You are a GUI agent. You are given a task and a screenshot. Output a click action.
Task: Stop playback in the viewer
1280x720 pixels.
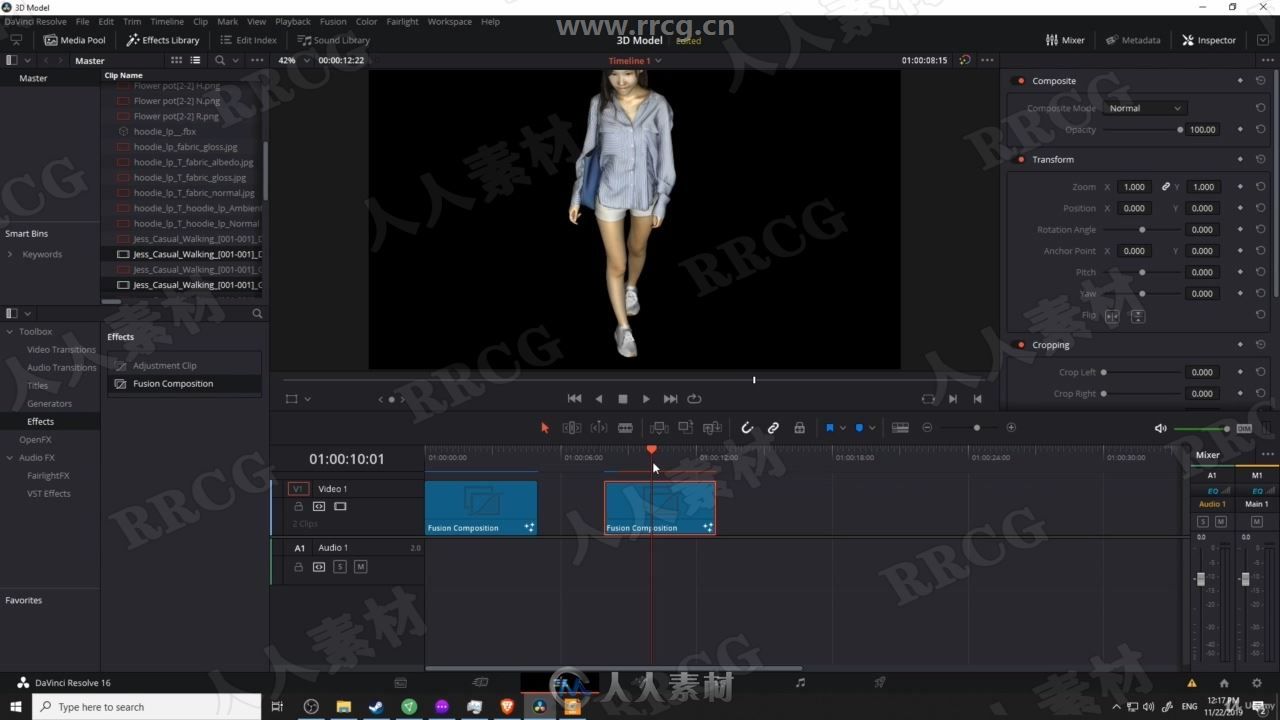(x=623, y=398)
